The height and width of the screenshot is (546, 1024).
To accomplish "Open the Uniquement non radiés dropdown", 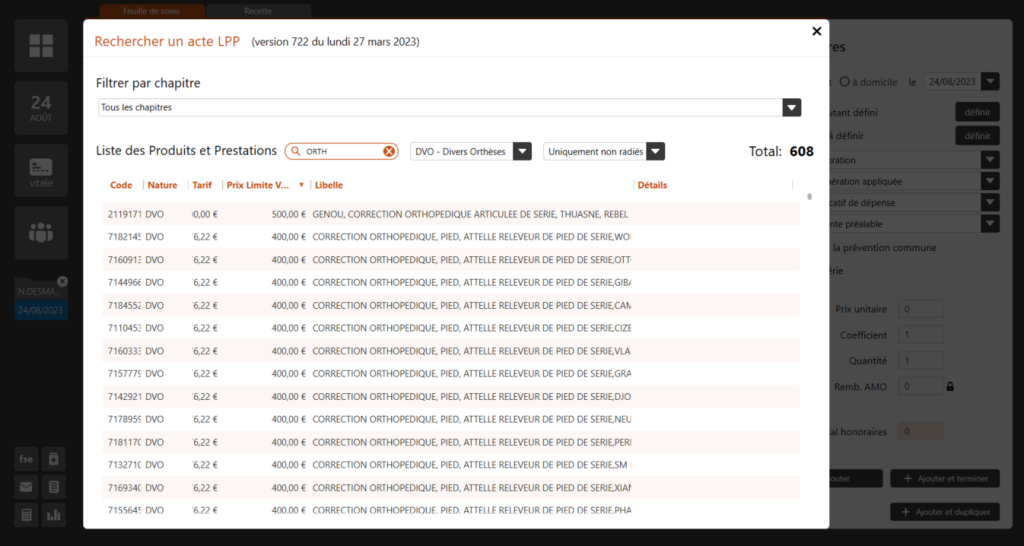I will point(655,151).
